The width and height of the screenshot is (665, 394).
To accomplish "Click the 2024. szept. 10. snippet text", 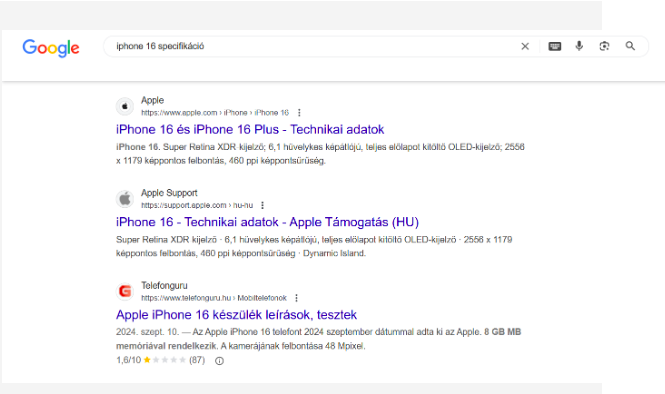I will point(318,339).
